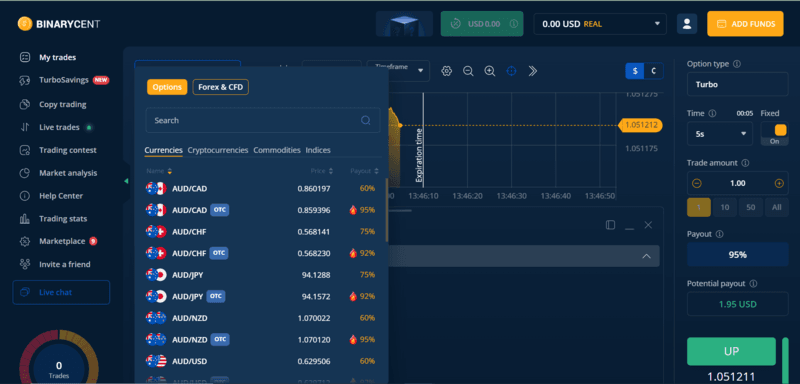Click the chart crosshair tool icon

pos(511,71)
